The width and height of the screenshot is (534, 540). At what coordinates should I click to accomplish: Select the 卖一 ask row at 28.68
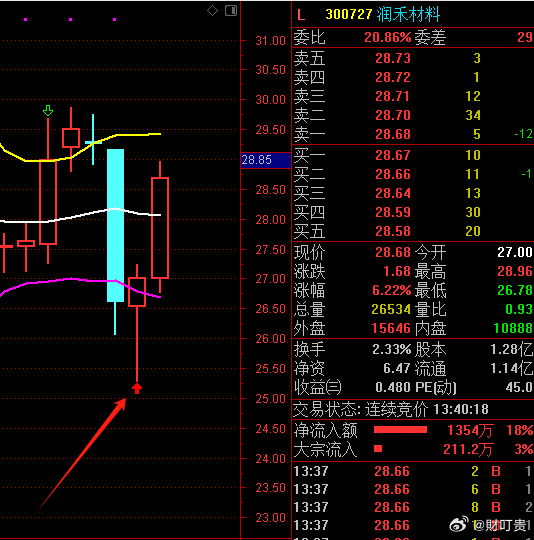point(413,134)
